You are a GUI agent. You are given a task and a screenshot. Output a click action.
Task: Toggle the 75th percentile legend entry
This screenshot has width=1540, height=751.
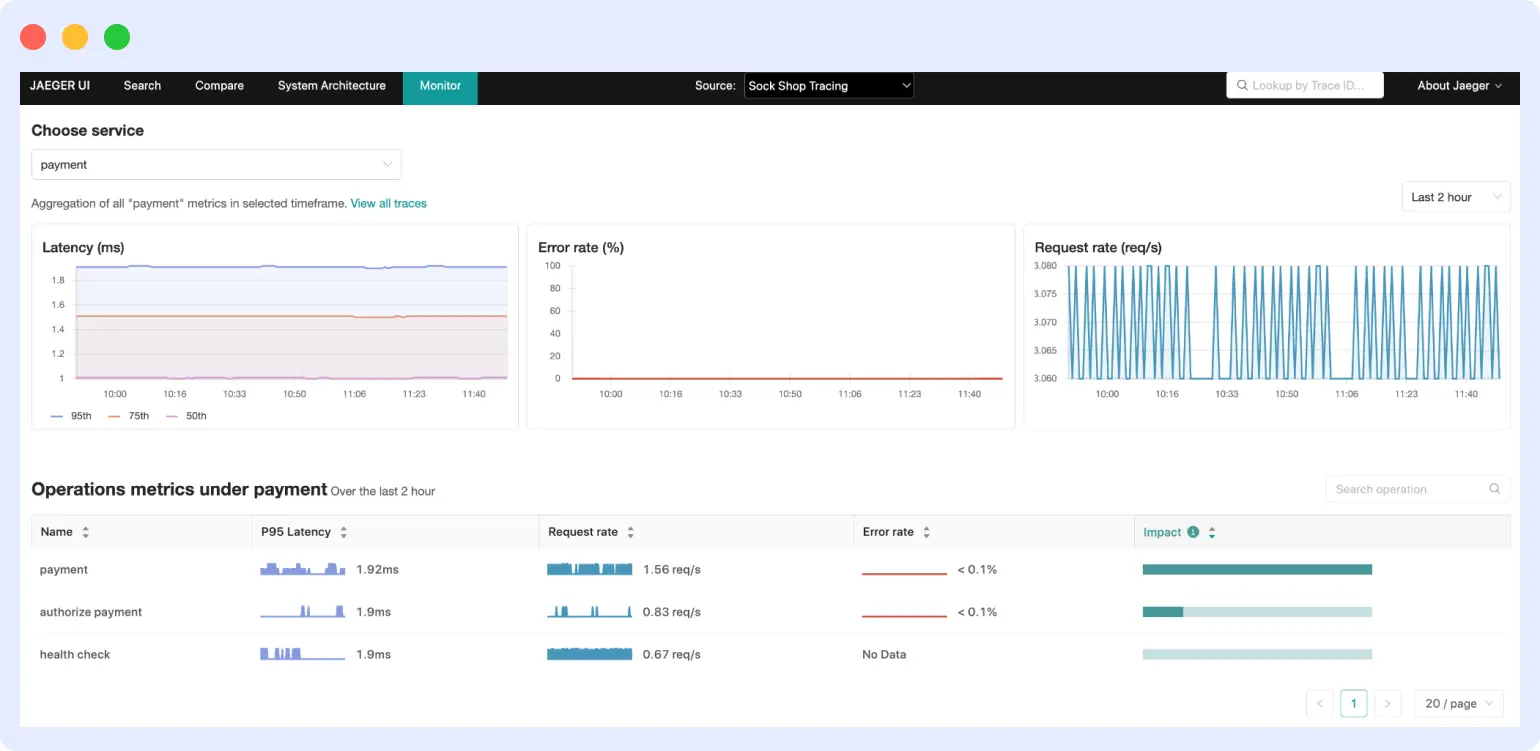pyautogui.click(x=128, y=416)
